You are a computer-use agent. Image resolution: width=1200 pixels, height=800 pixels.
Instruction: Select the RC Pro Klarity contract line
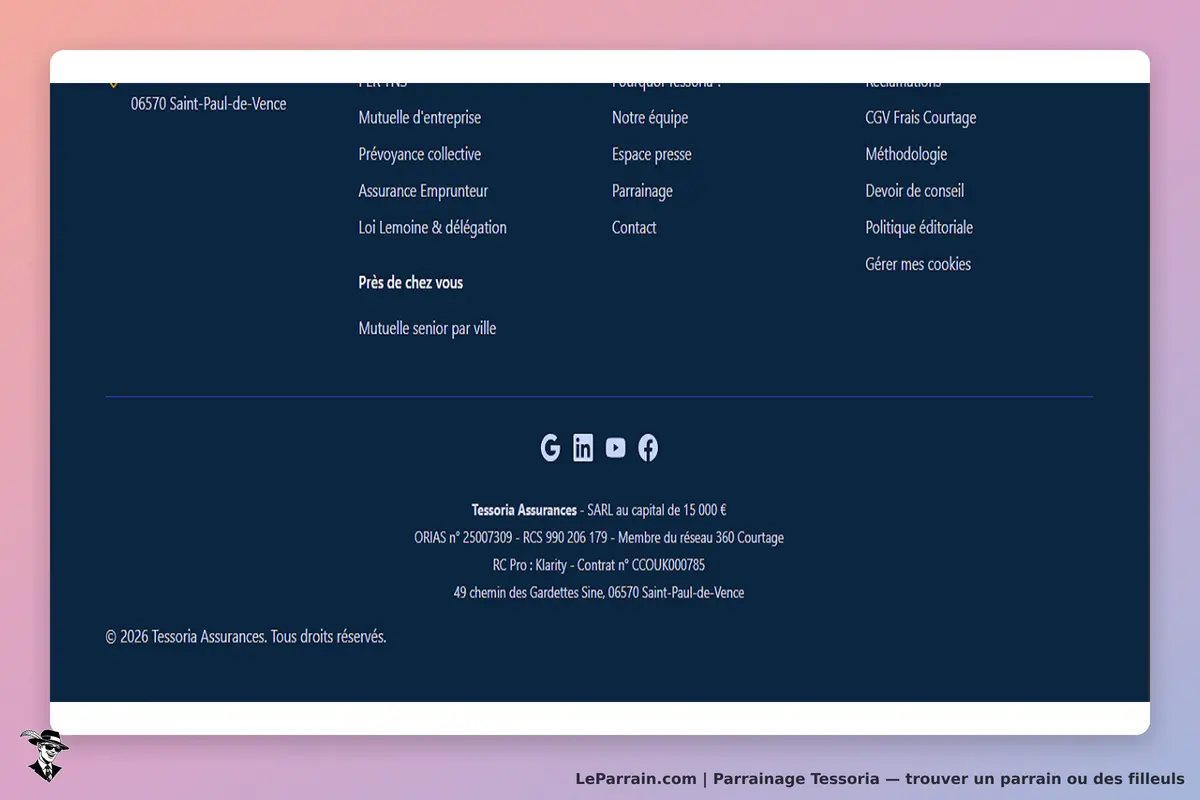coord(599,565)
